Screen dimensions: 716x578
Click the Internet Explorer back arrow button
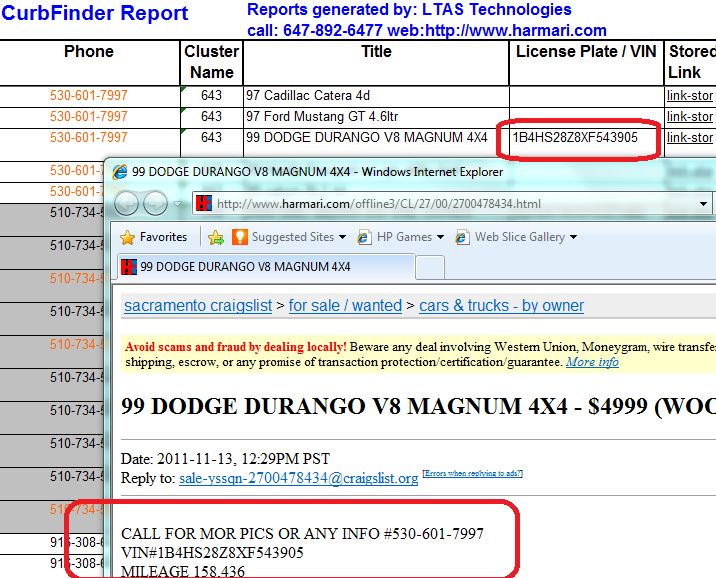pyautogui.click(x=126, y=203)
